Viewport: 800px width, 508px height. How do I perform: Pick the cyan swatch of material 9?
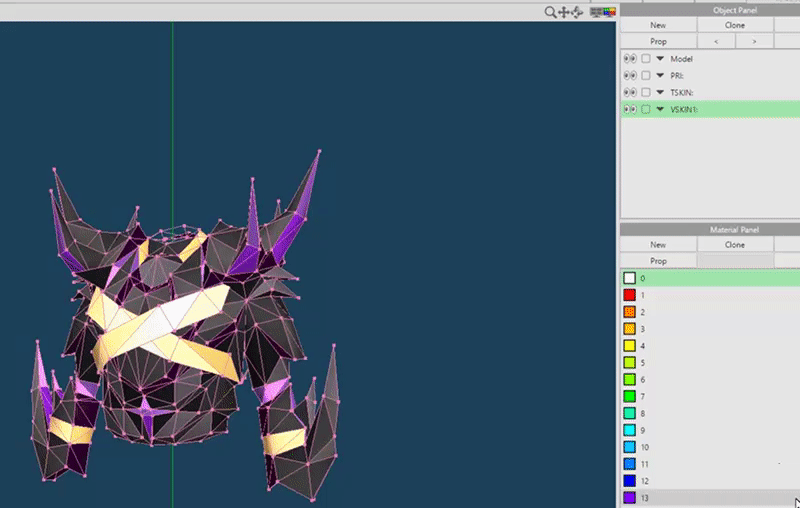click(x=630, y=430)
